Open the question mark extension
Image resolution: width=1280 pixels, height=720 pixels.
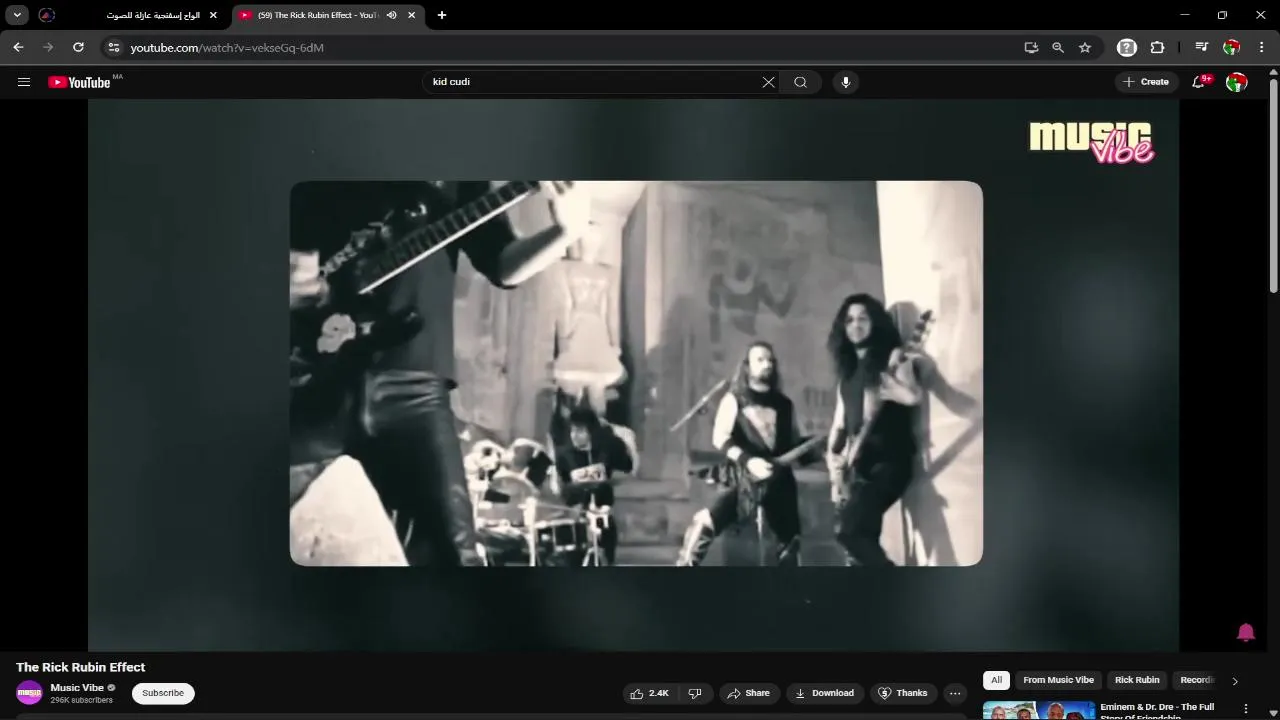point(1127,47)
